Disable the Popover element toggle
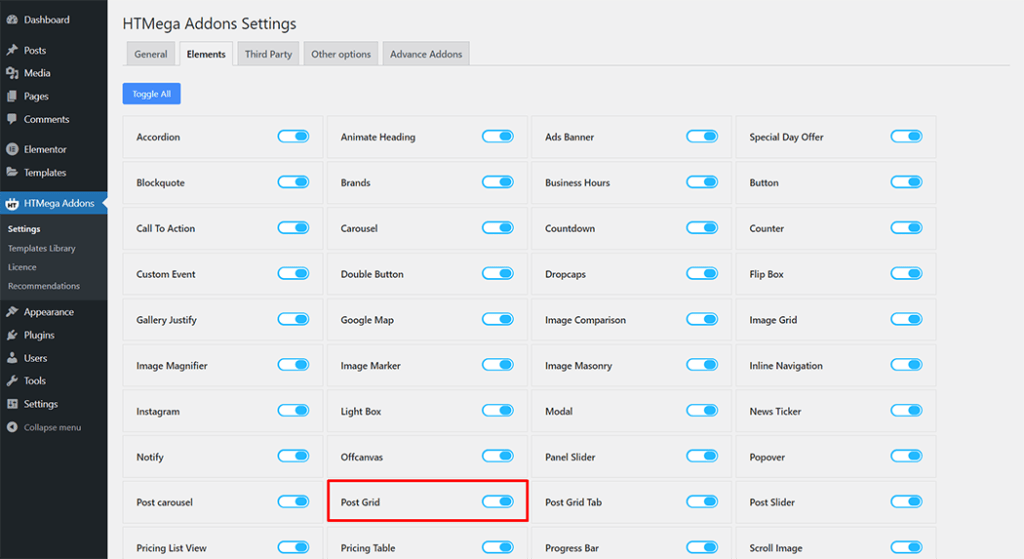Viewport: 1024px width, 559px height. [x=906, y=456]
